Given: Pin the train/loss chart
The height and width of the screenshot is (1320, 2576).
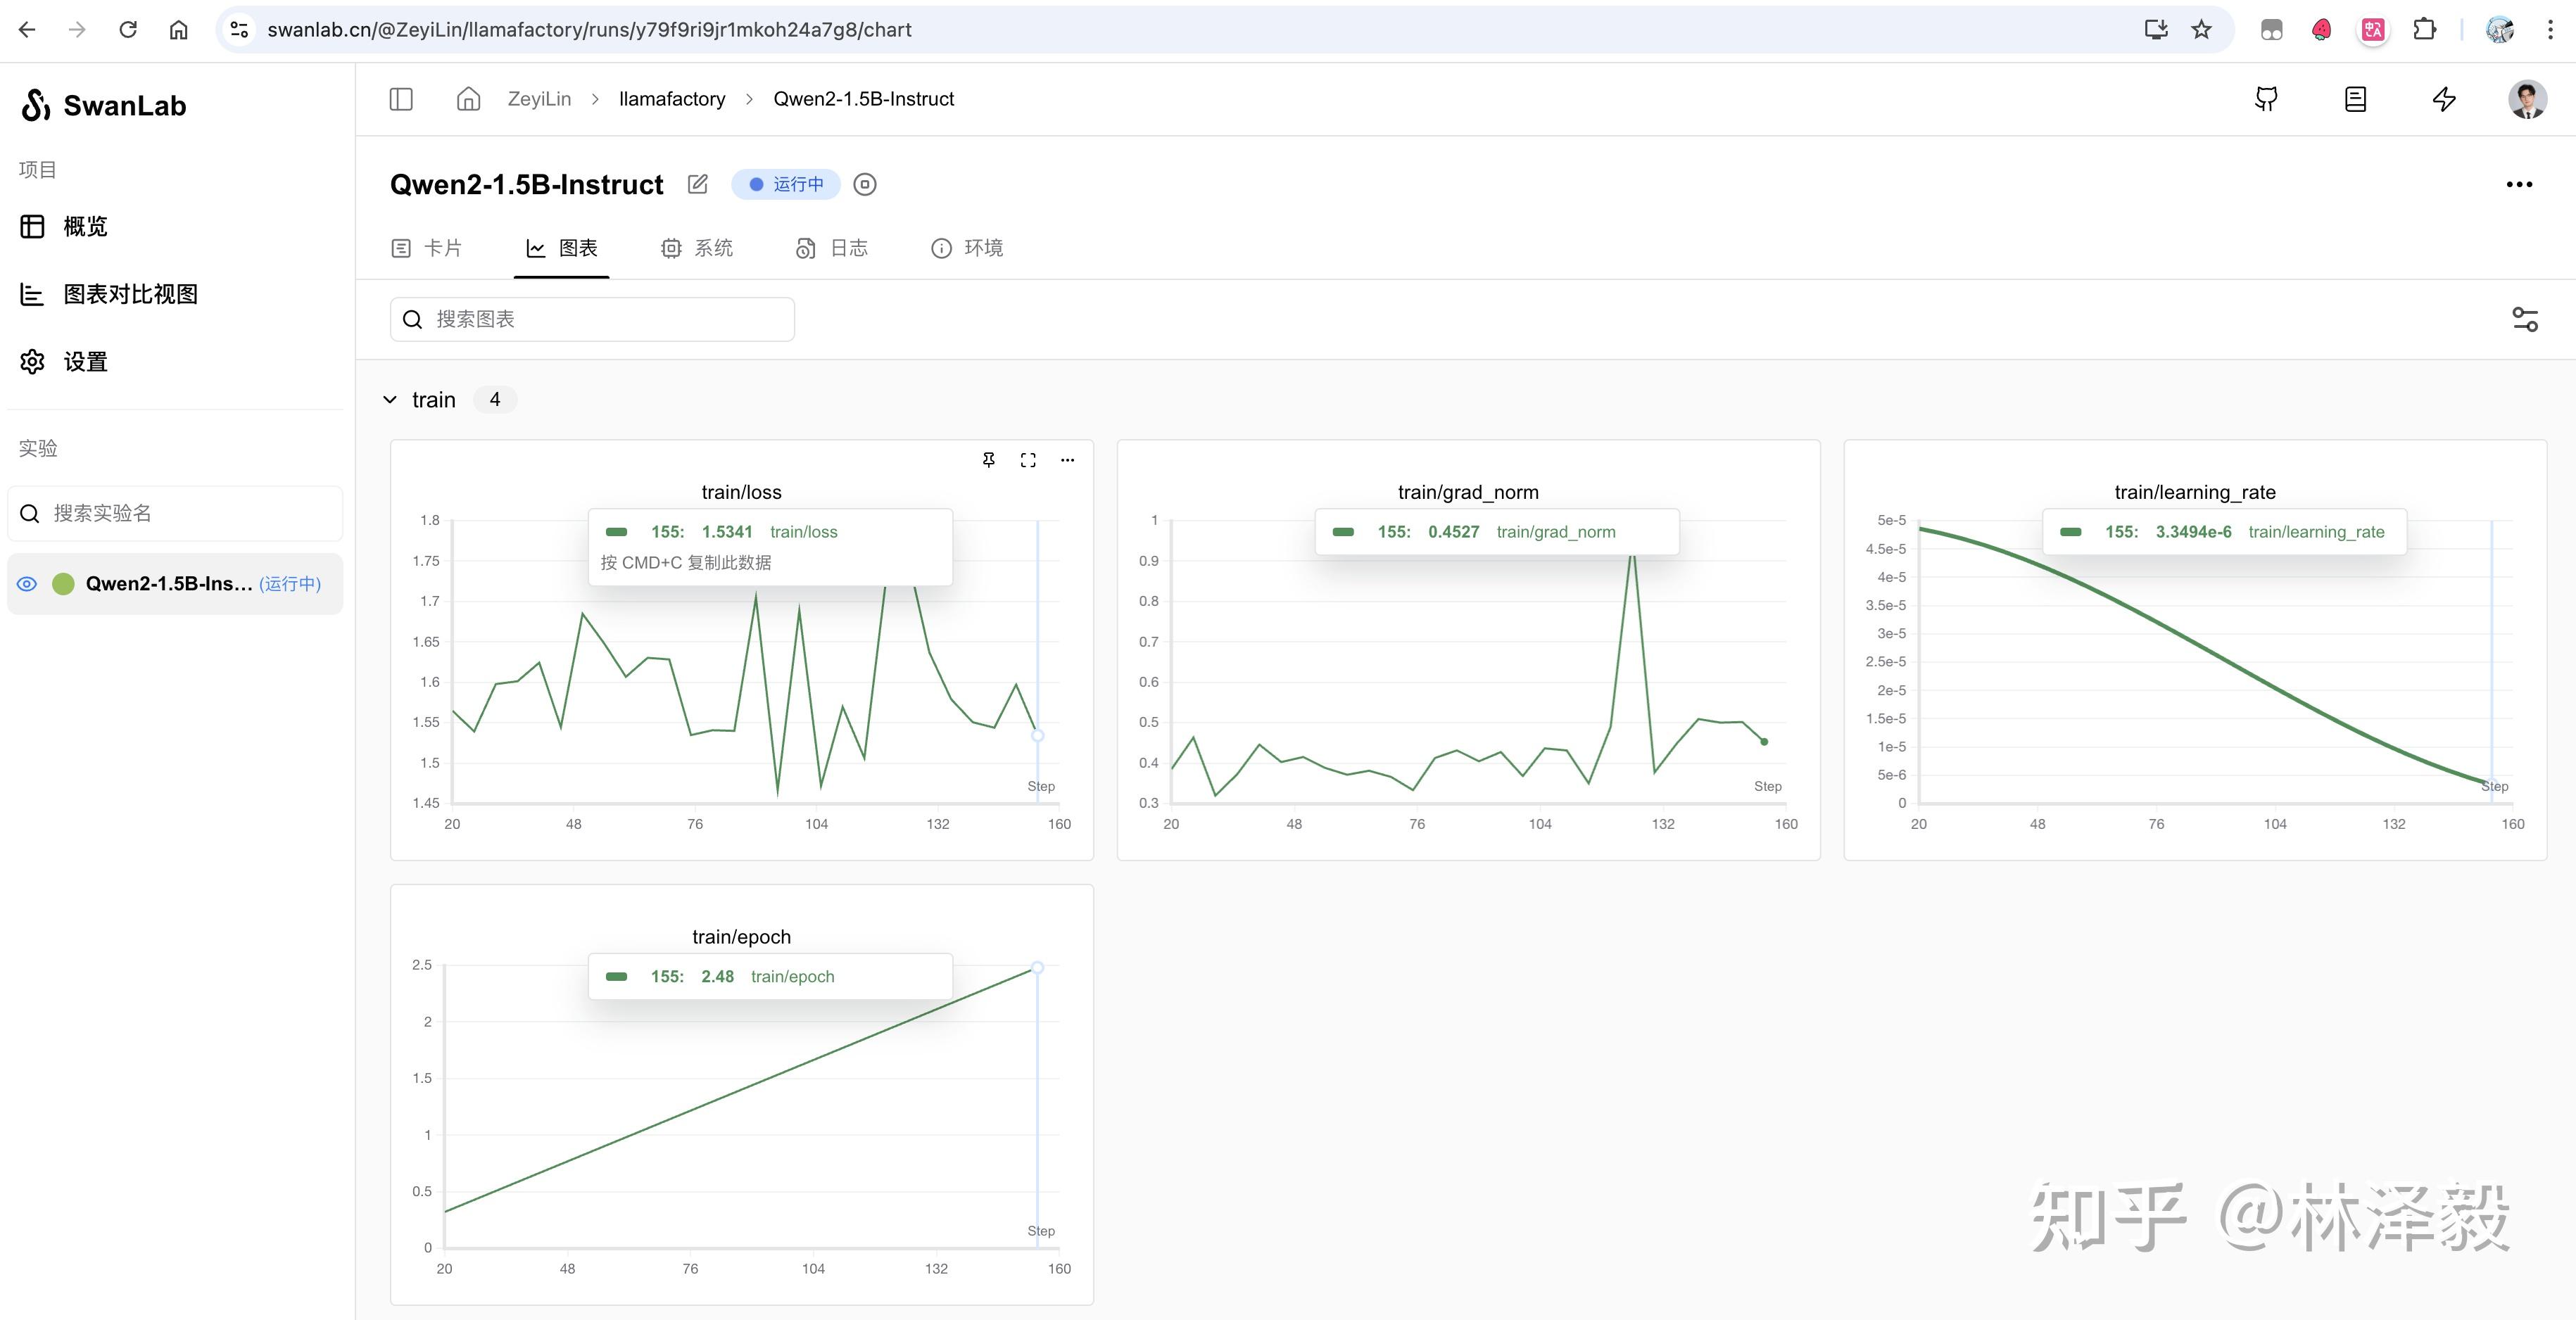Looking at the screenshot, I should click(x=988, y=460).
